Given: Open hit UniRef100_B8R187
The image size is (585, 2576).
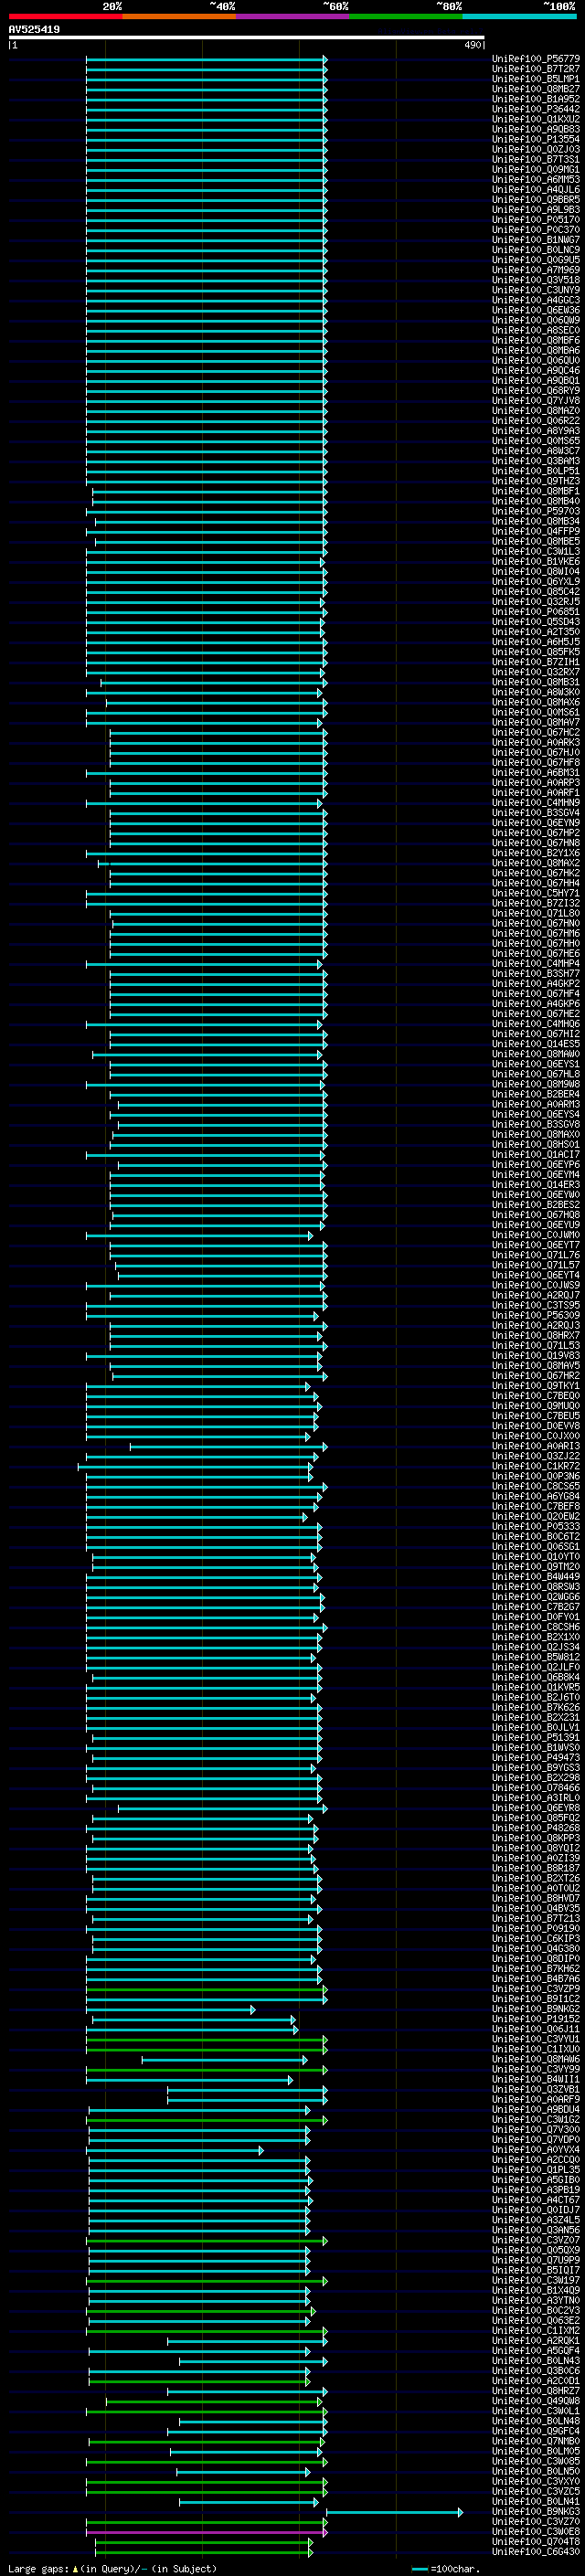Looking at the screenshot, I should click(536, 1868).
